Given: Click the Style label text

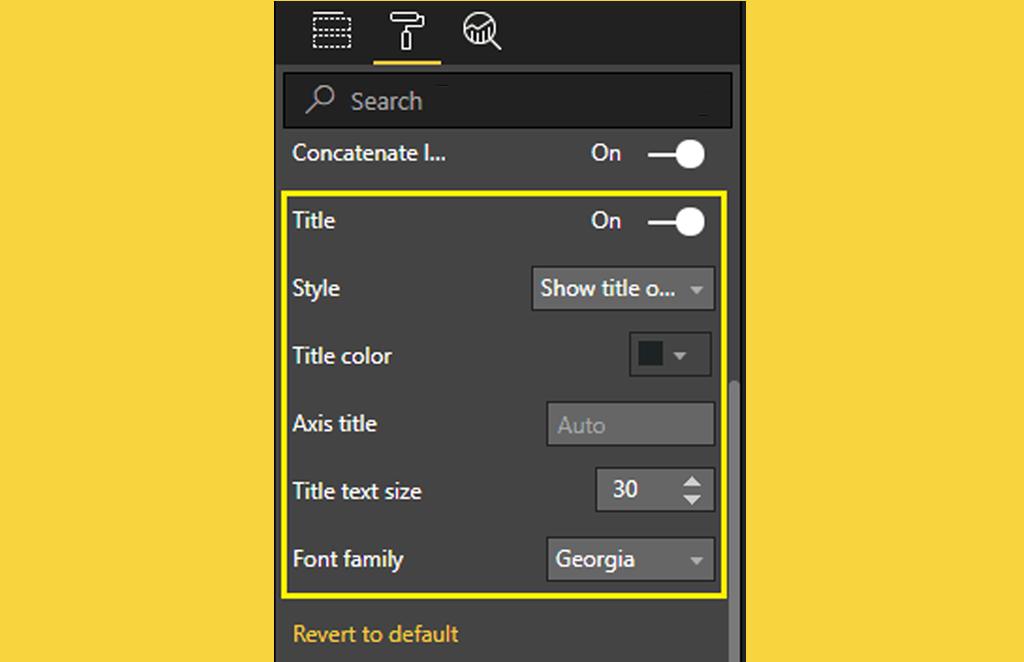Looking at the screenshot, I should (x=316, y=289).
